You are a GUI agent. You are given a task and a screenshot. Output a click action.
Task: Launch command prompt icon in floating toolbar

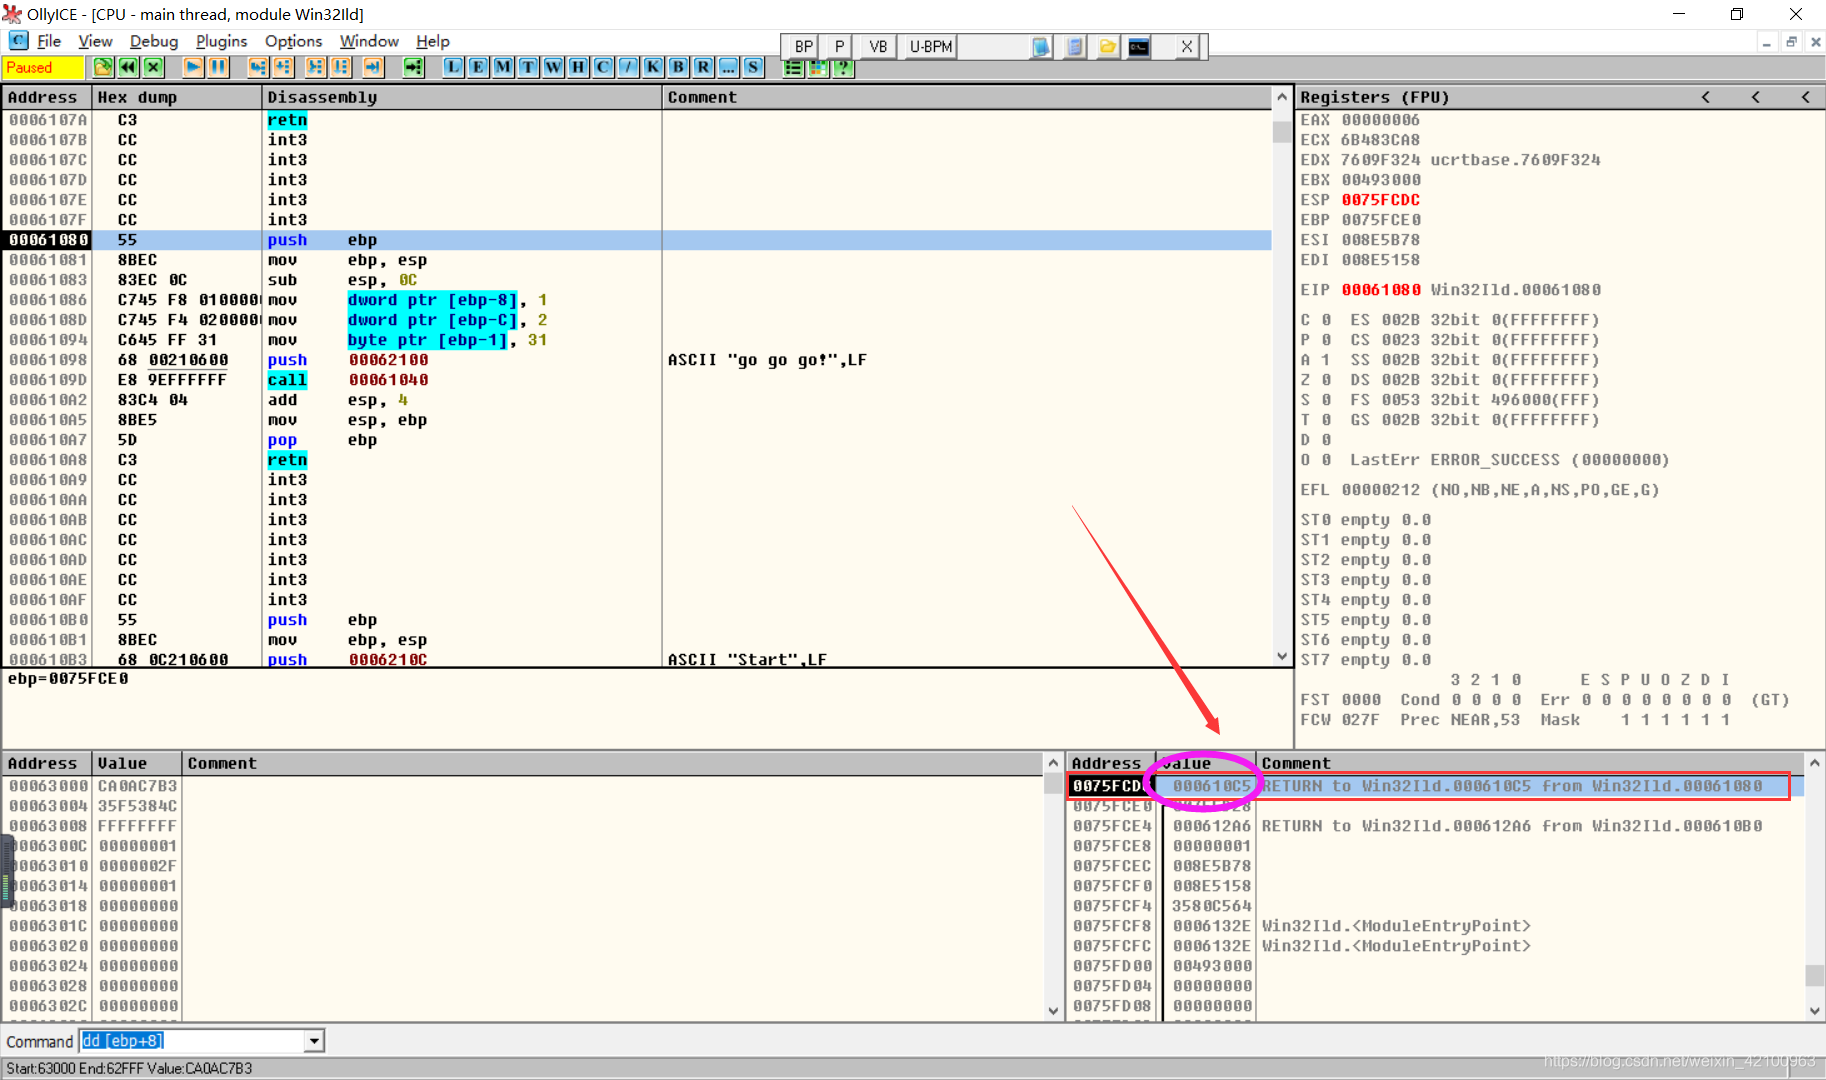tap(1139, 46)
